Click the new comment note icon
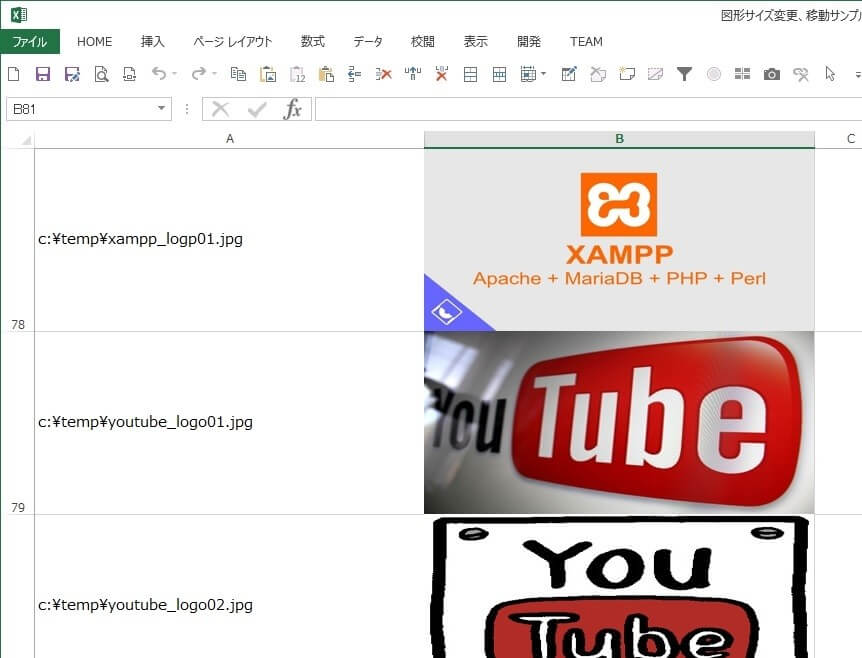Image resolution: width=862 pixels, height=658 pixels. 627,74
